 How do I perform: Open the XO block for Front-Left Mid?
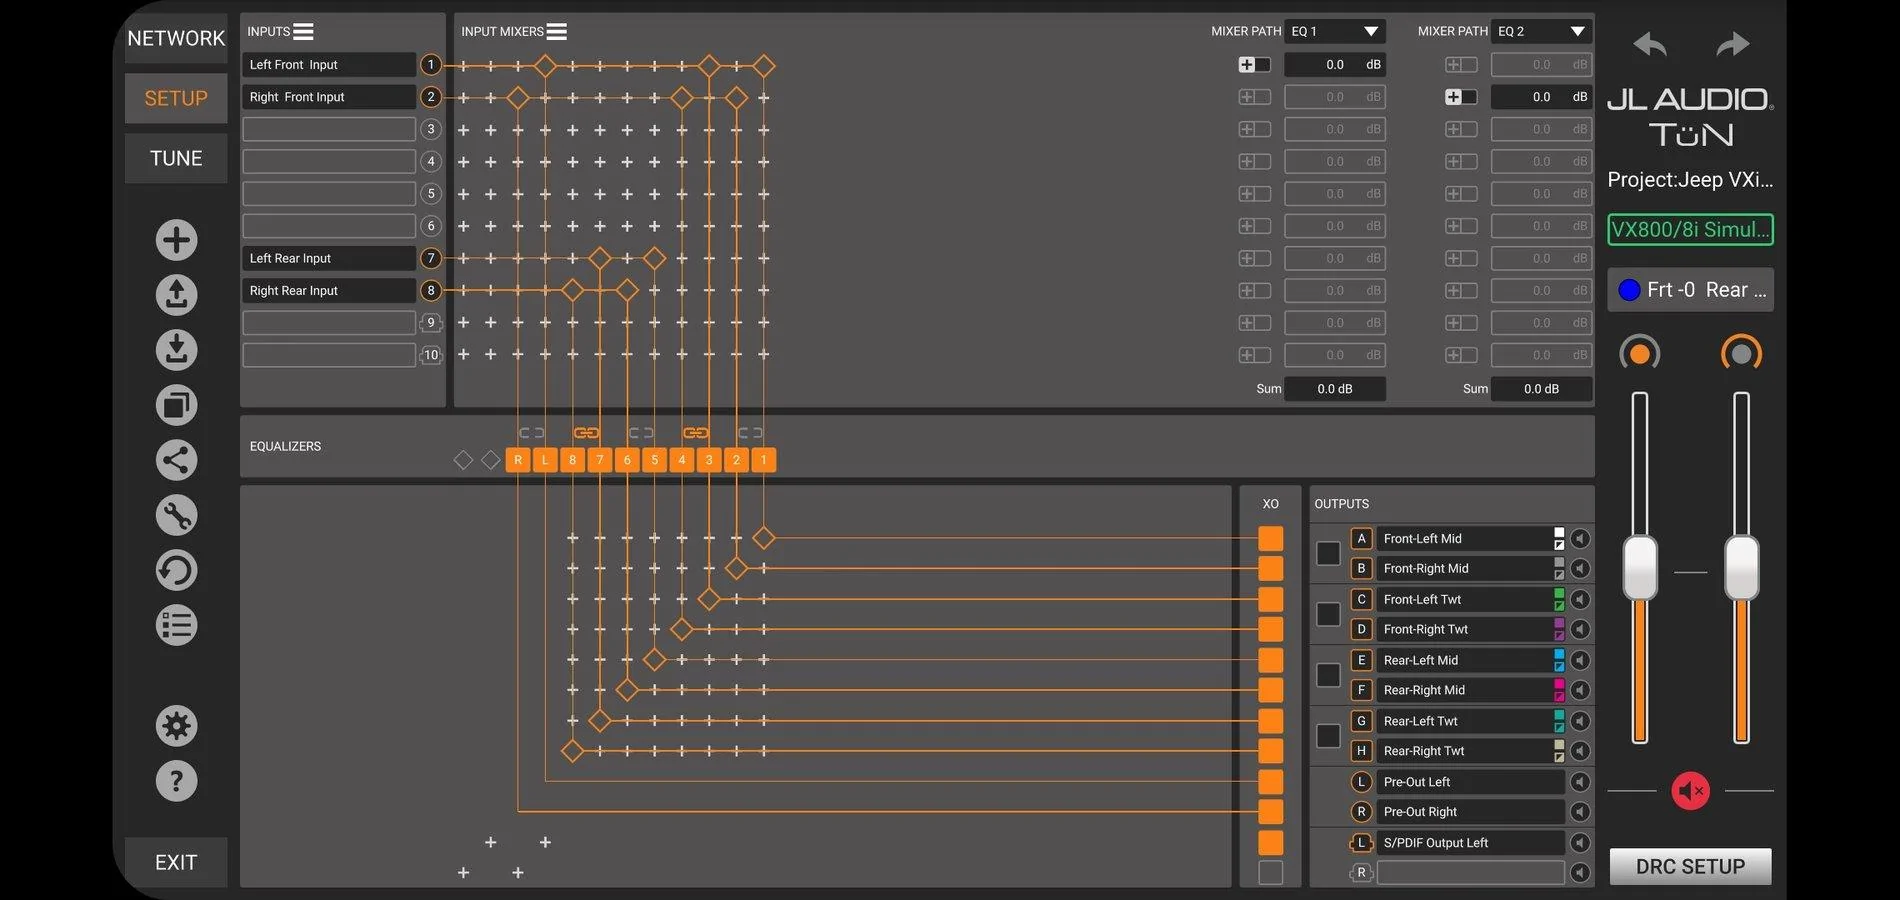pos(1270,539)
